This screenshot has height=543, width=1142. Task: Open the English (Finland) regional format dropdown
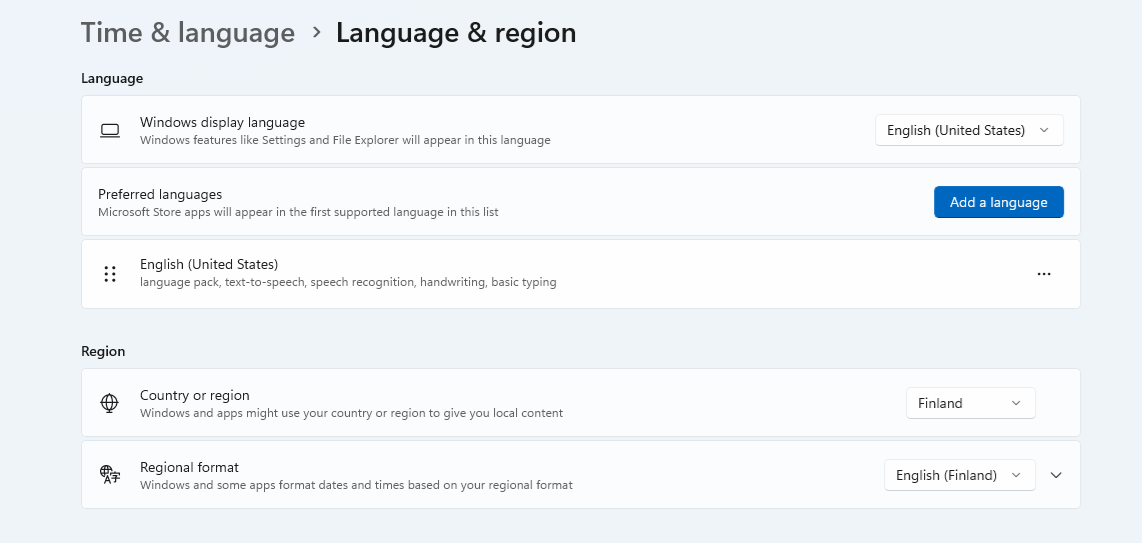coord(958,475)
